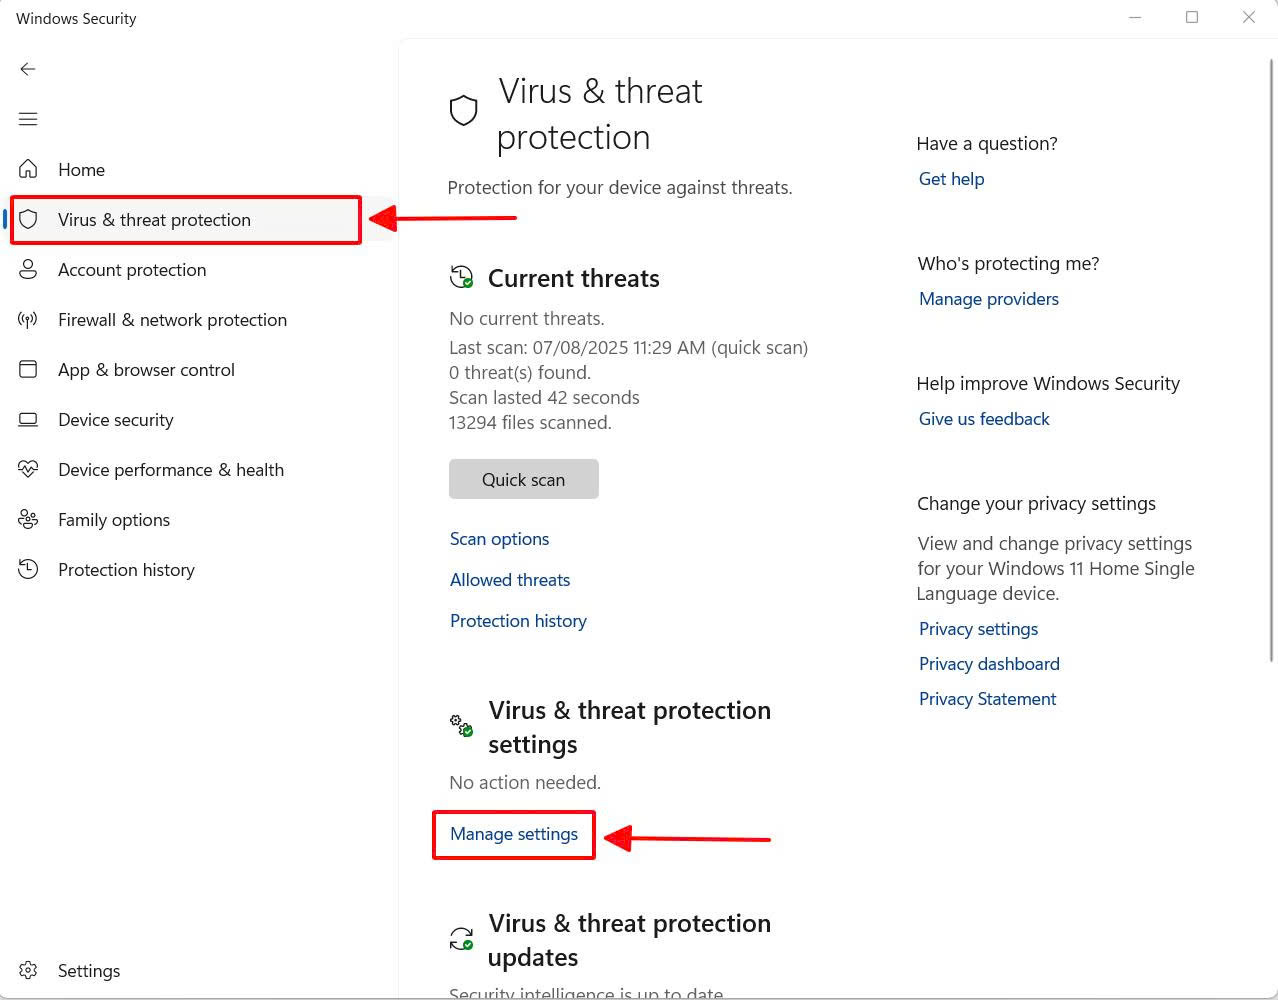Open Family options in sidebar

pyautogui.click(x=114, y=520)
